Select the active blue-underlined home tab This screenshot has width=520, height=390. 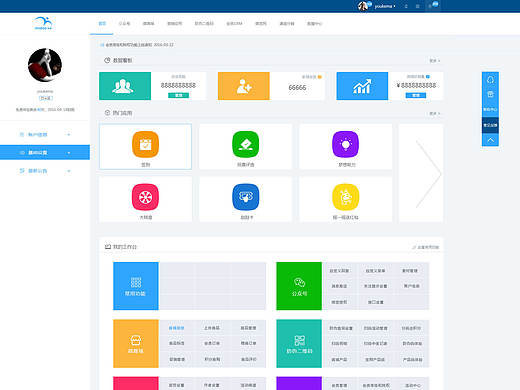click(x=102, y=24)
